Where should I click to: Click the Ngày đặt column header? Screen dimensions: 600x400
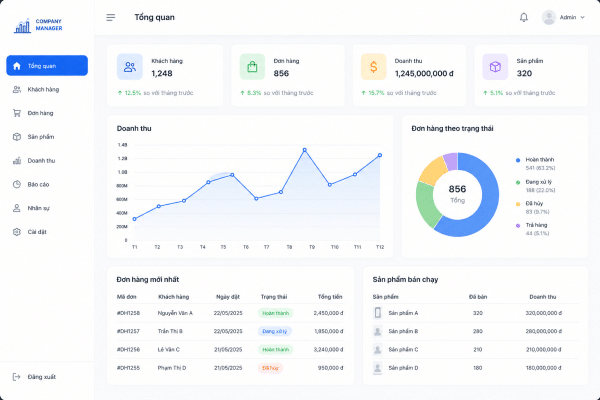pyautogui.click(x=228, y=297)
